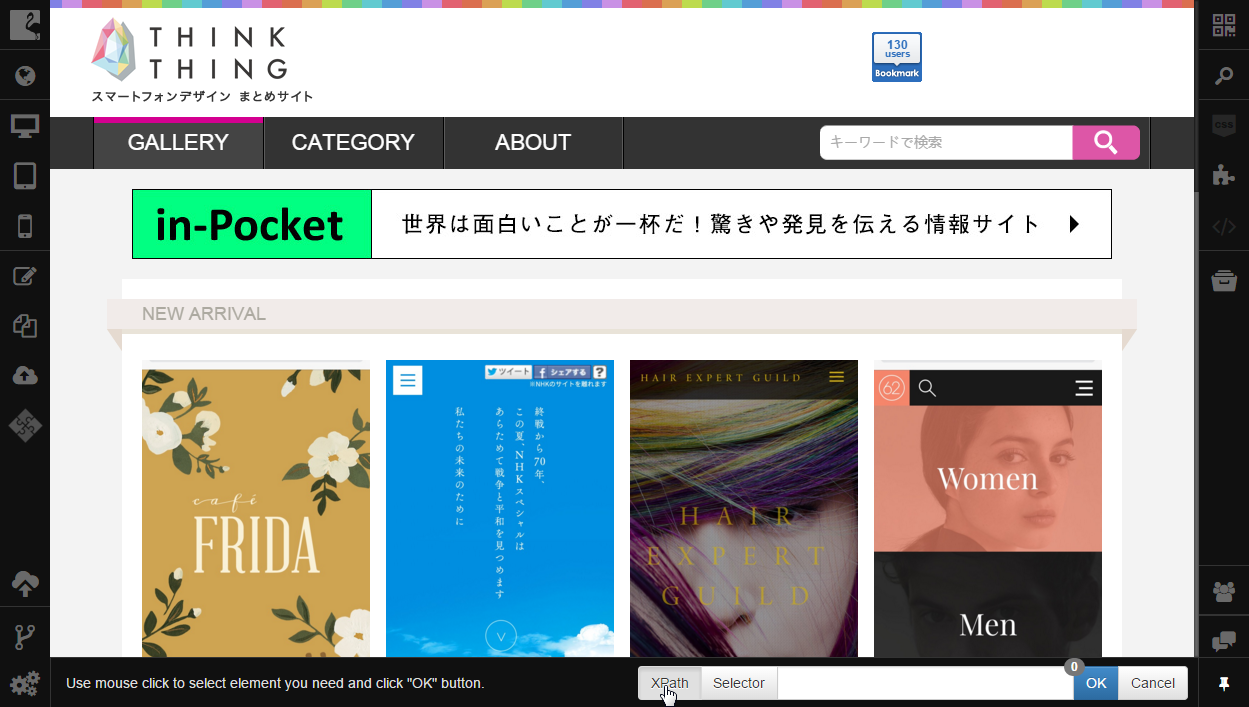Click the Cancel button
Screen dimensions: 1249x707
pyautogui.click(x=1153, y=683)
